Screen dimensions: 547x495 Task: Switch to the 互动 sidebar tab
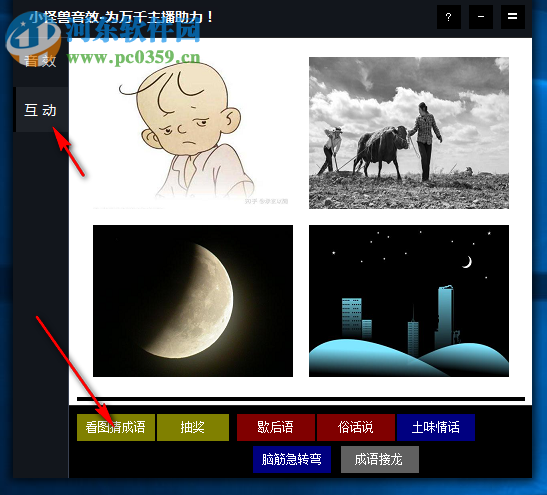(40, 110)
